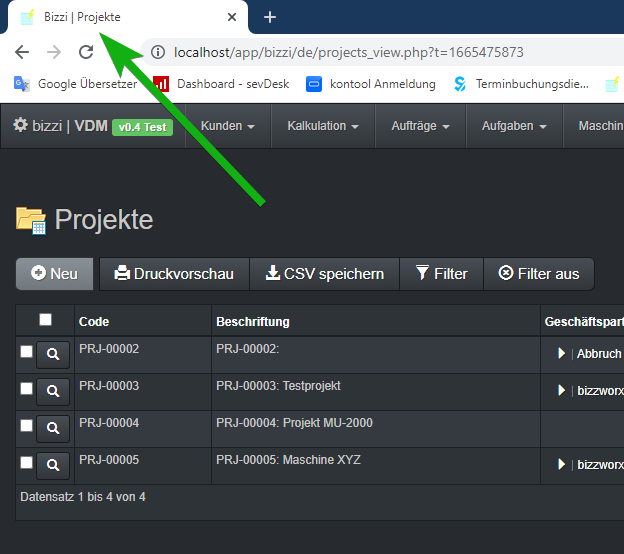Image resolution: width=624 pixels, height=554 pixels.
Task: Click label PRJ-00004: Projekt MU-2000
Action: [294, 423]
